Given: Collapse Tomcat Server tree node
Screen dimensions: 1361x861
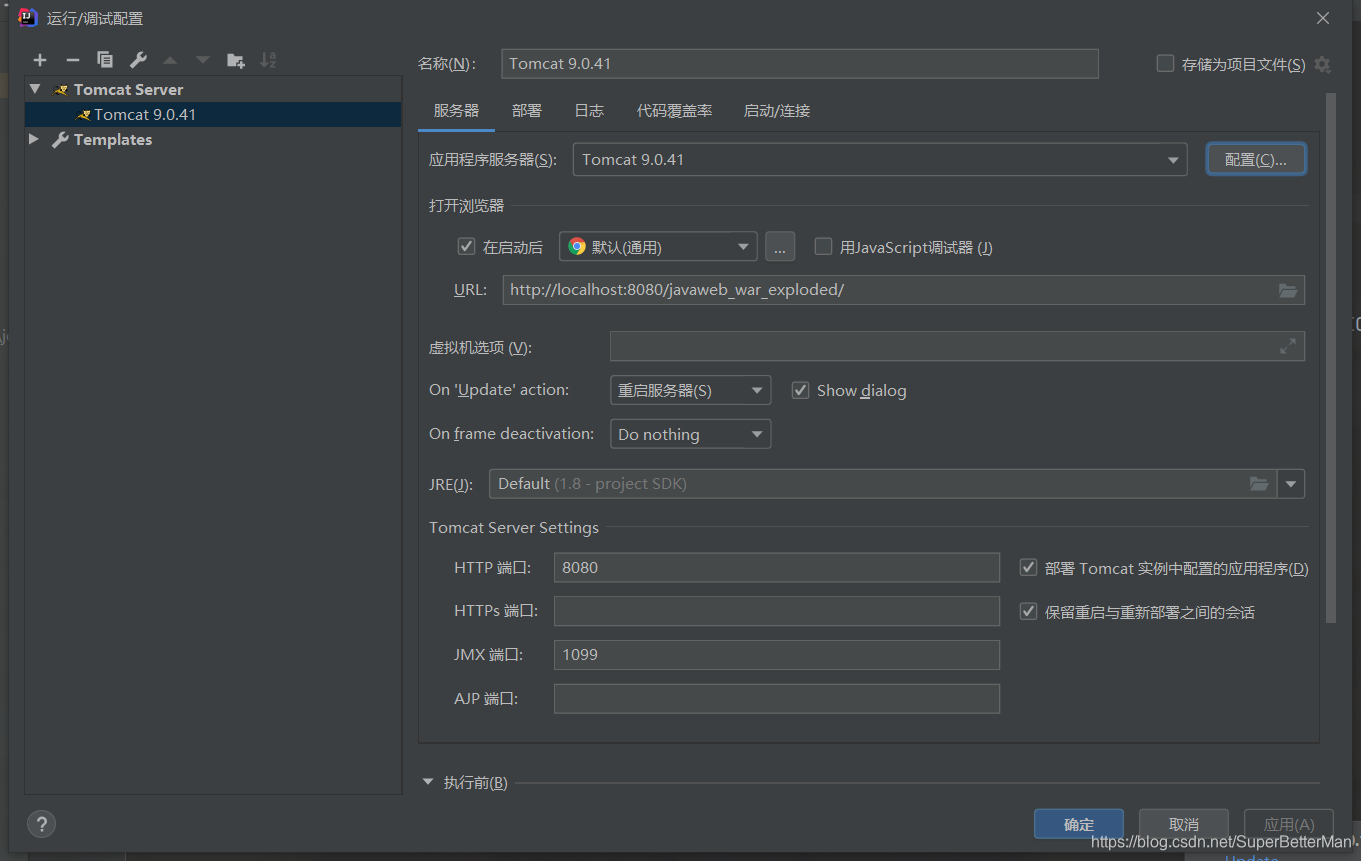Looking at the screenshot, I should [x=35, y=89].
